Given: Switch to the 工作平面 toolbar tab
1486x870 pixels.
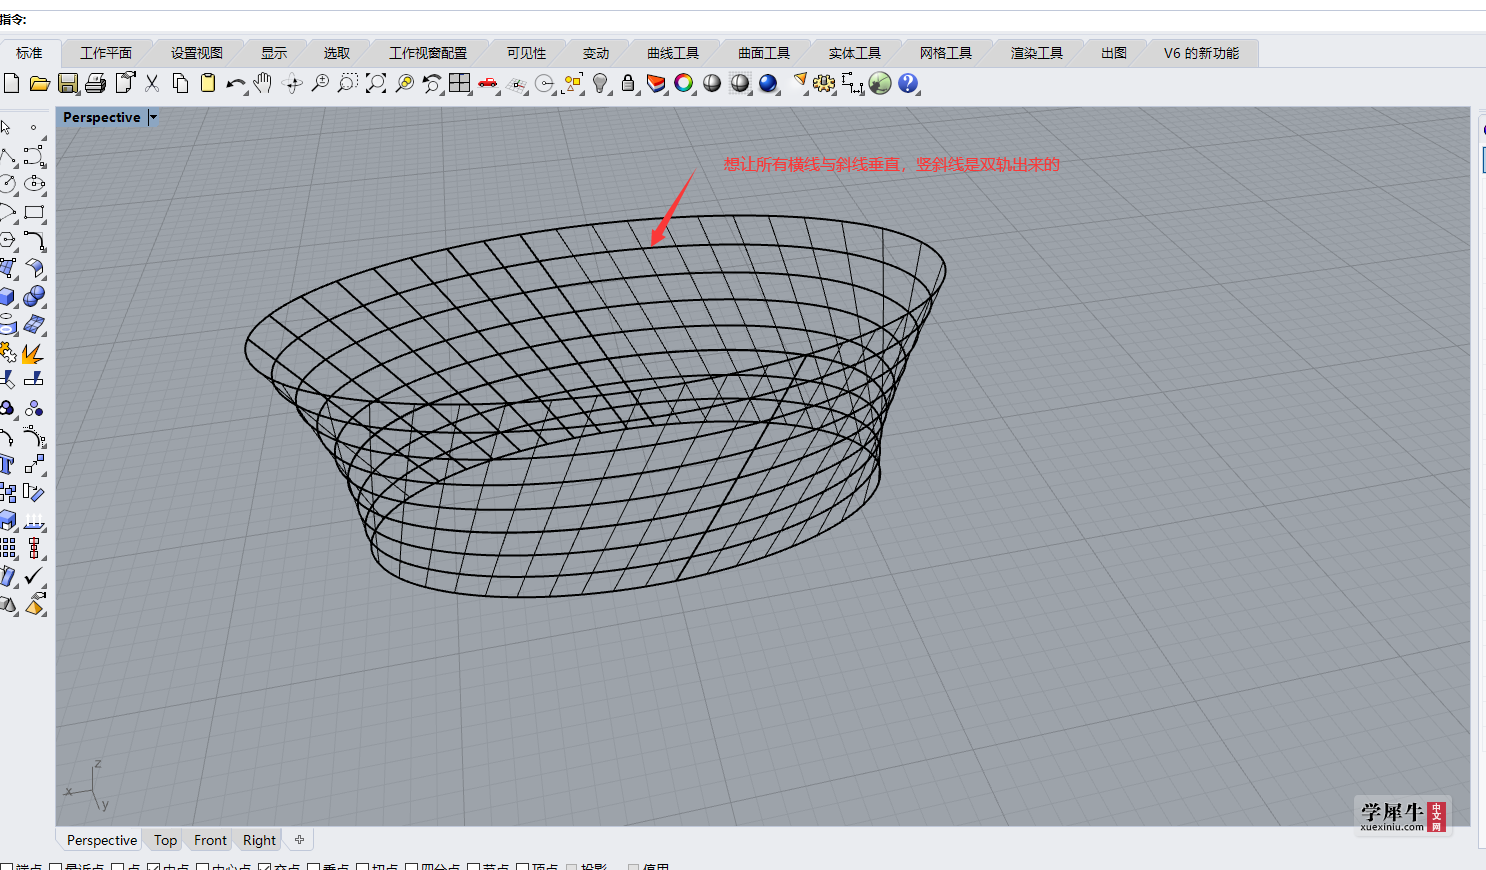Looking at the screenshot, I should 106,53.
